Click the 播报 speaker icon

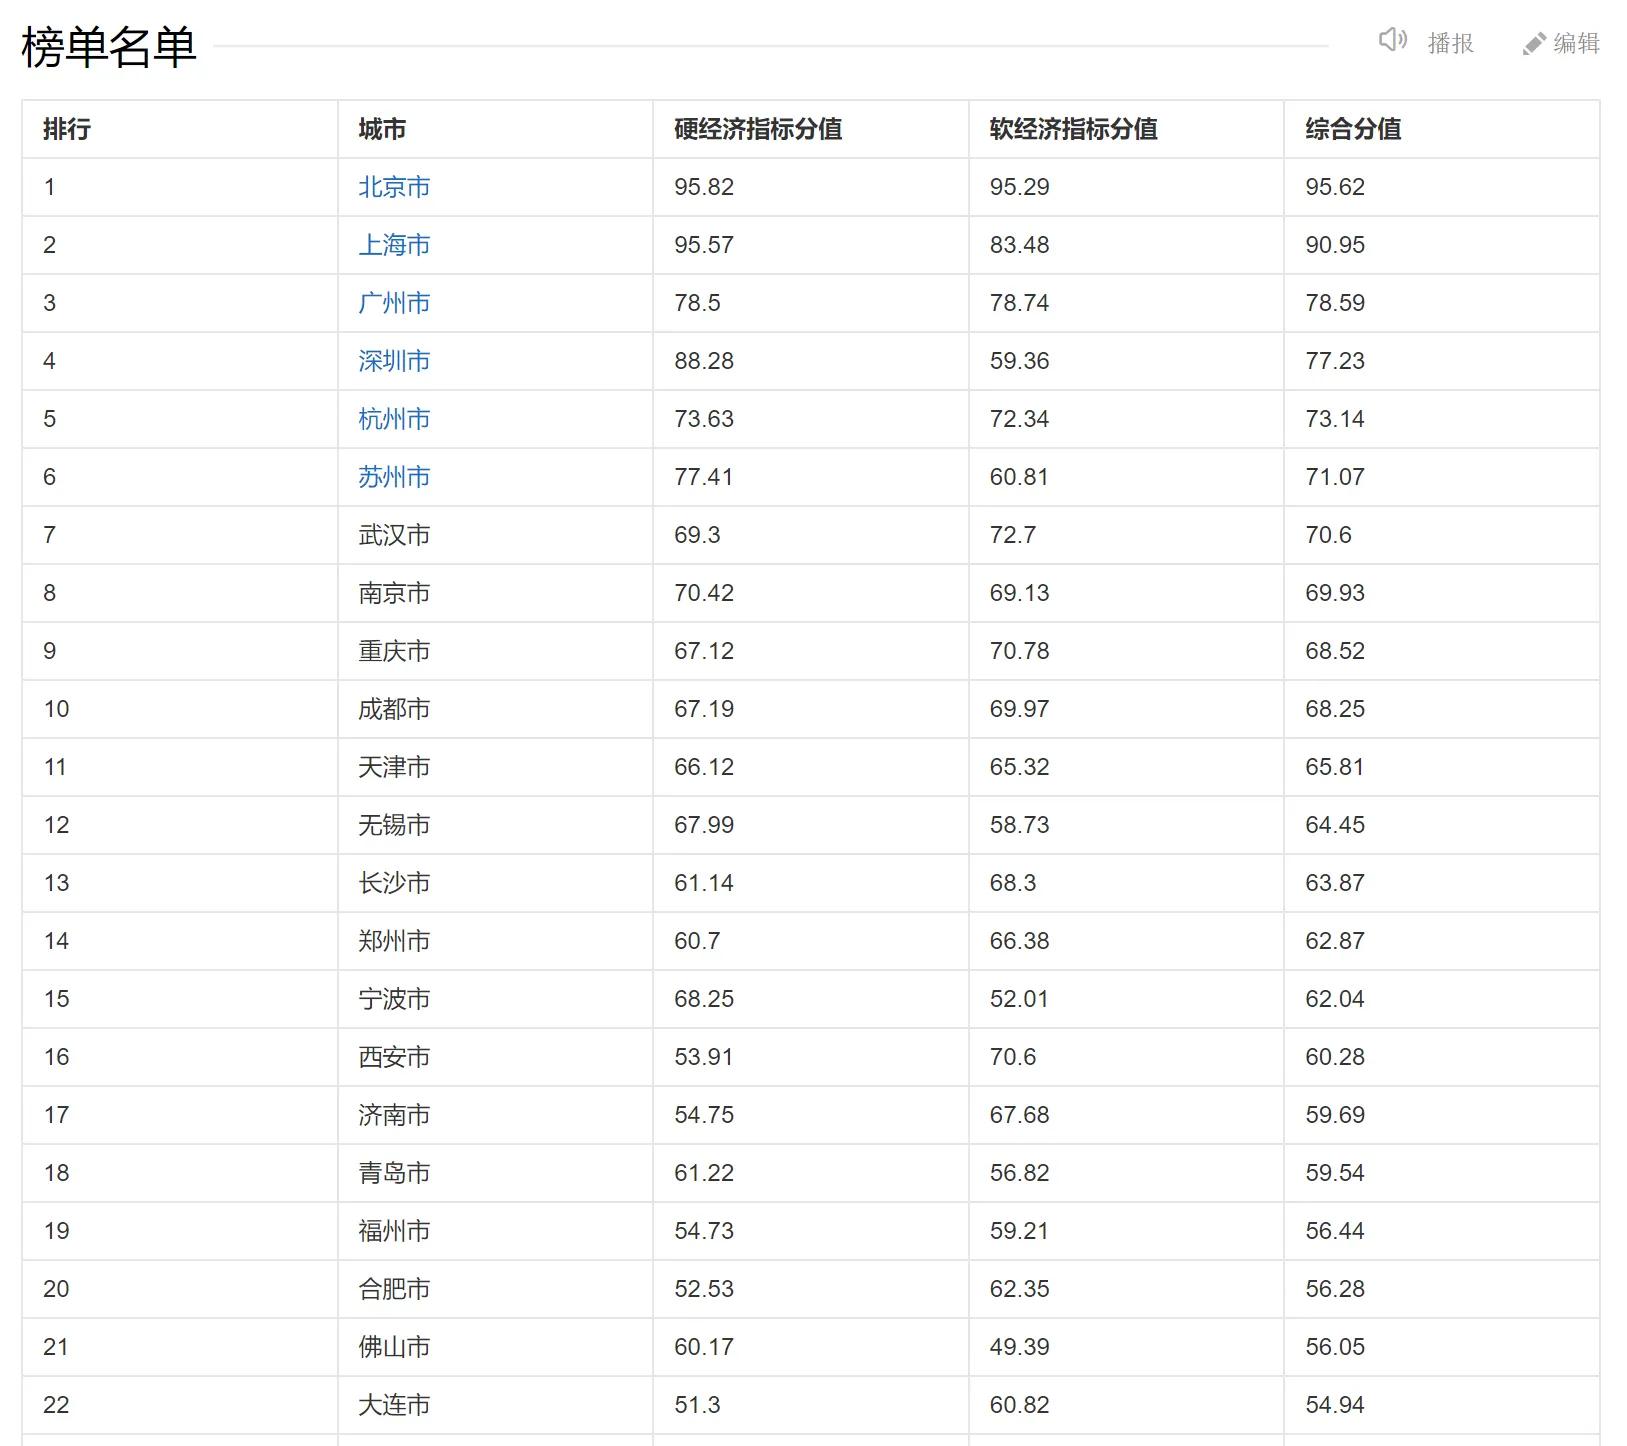coord(1393,40)
